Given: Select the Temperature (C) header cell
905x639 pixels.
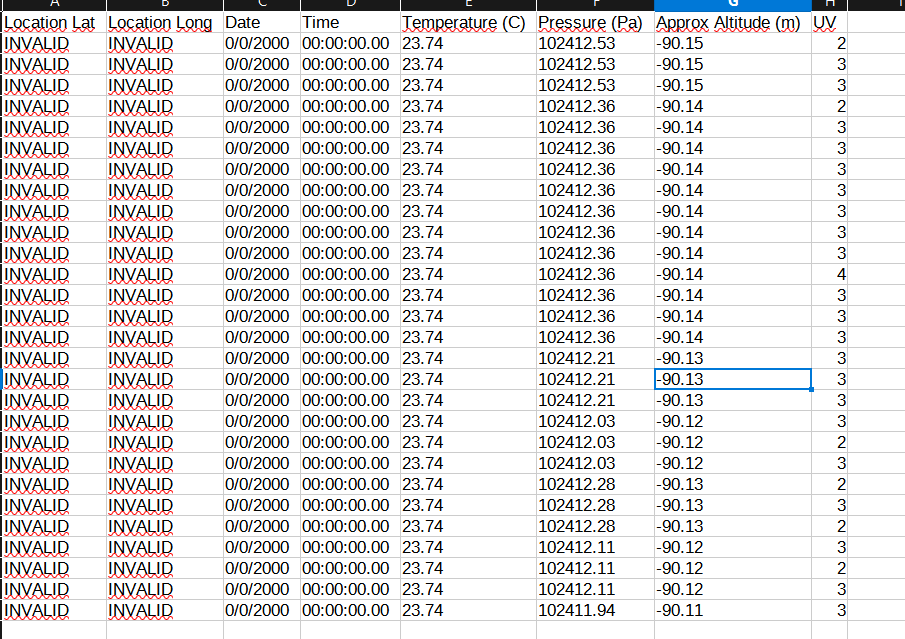Looking at the screenshot, I should (468, 23).
